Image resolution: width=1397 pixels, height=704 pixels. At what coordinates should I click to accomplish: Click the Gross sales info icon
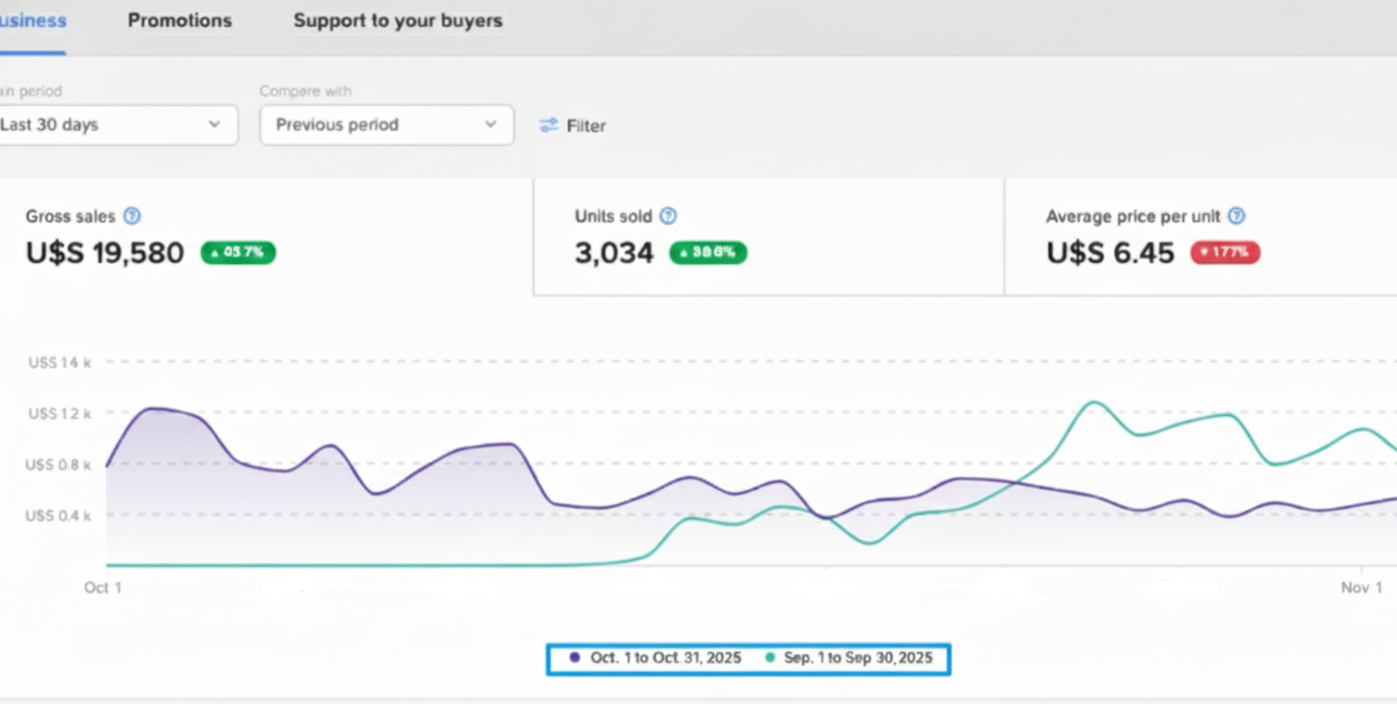point(131,216)
